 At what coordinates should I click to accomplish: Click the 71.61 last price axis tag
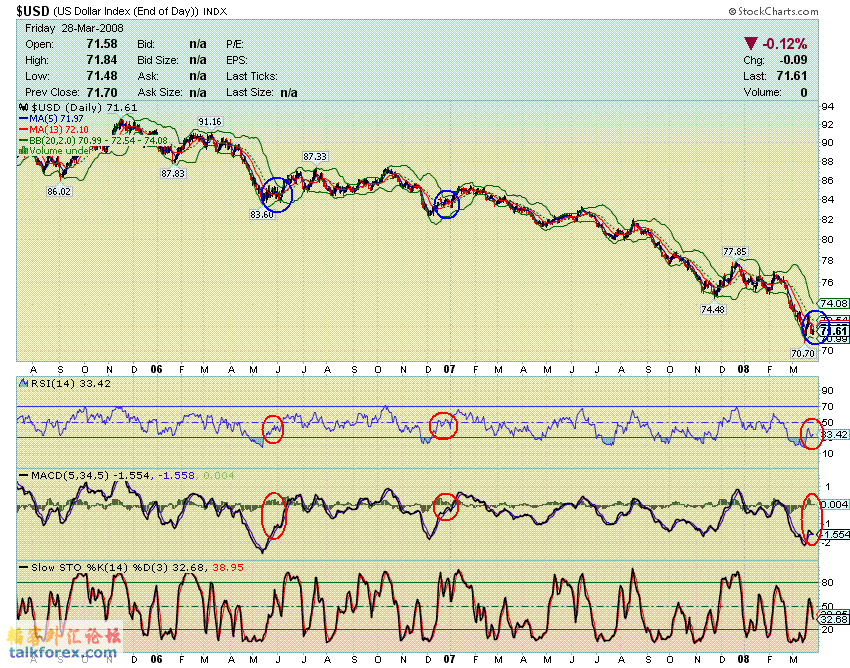(834, 331)
